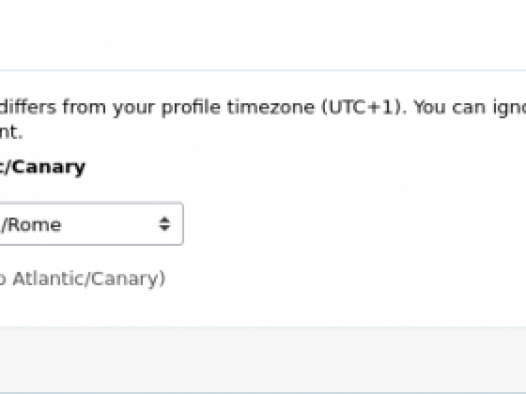
Task: Click the words profile timezone in the notice
Action: (x=238, y=108)
